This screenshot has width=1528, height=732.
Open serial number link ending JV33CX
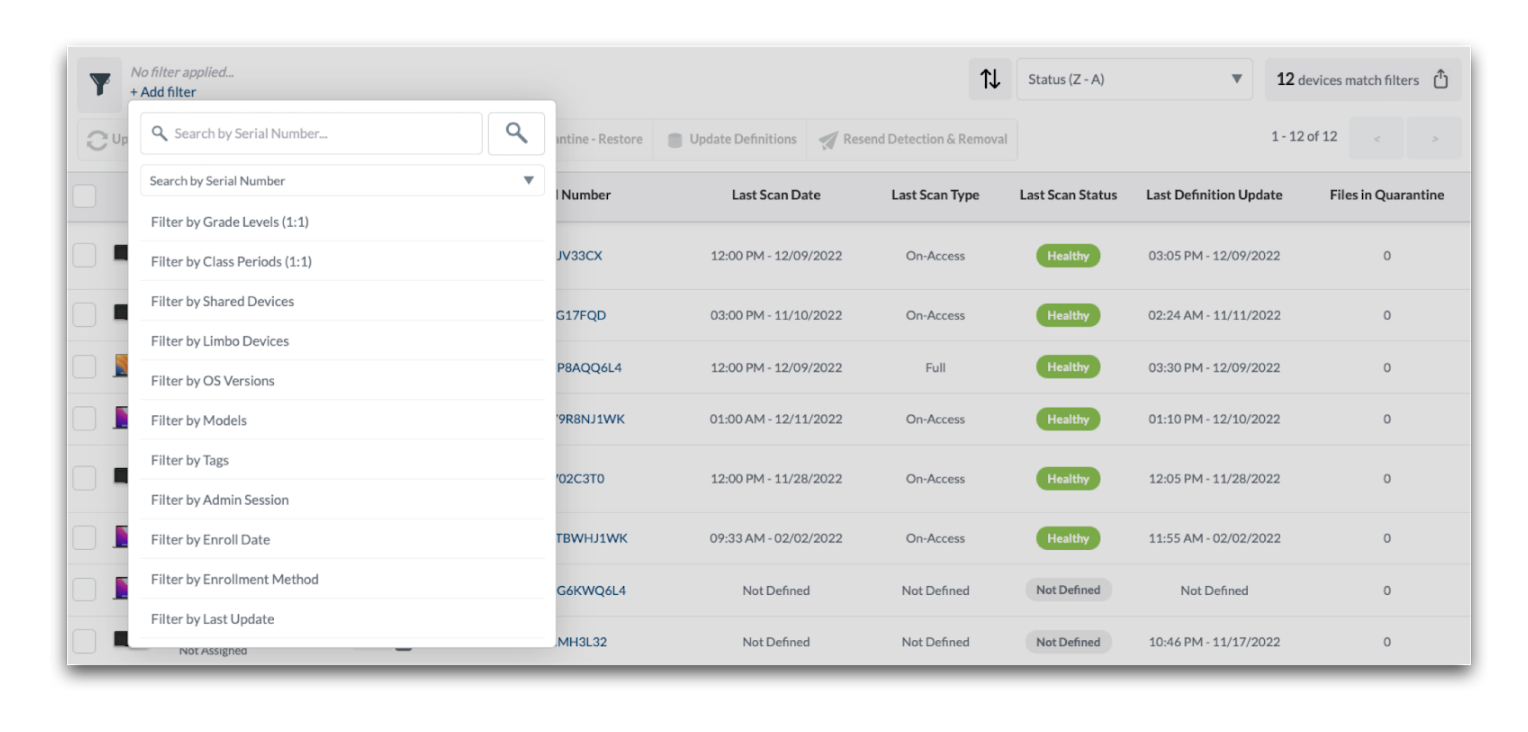point(579,256)
